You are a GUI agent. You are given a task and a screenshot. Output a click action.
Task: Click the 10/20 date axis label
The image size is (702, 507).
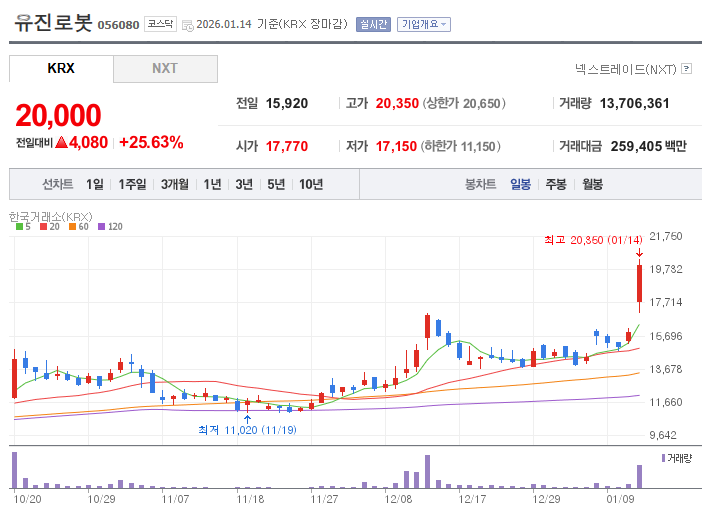point(27,499)
